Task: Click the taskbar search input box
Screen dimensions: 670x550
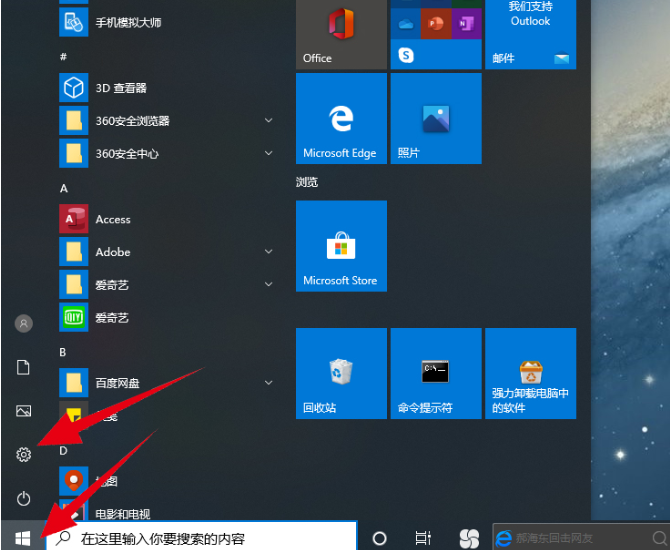Action: click(x=201, y=536)
